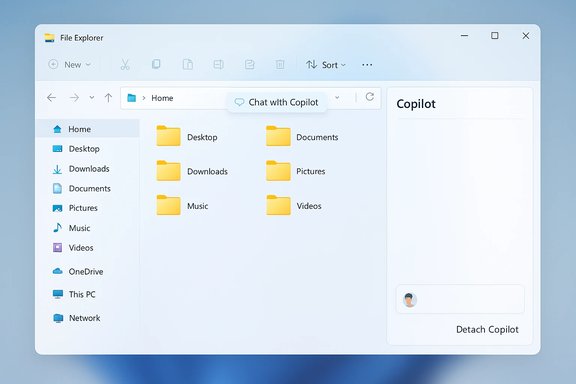Minimize the File Explorer window
This screenshot has width=576, height=384.
coord(464,36)
